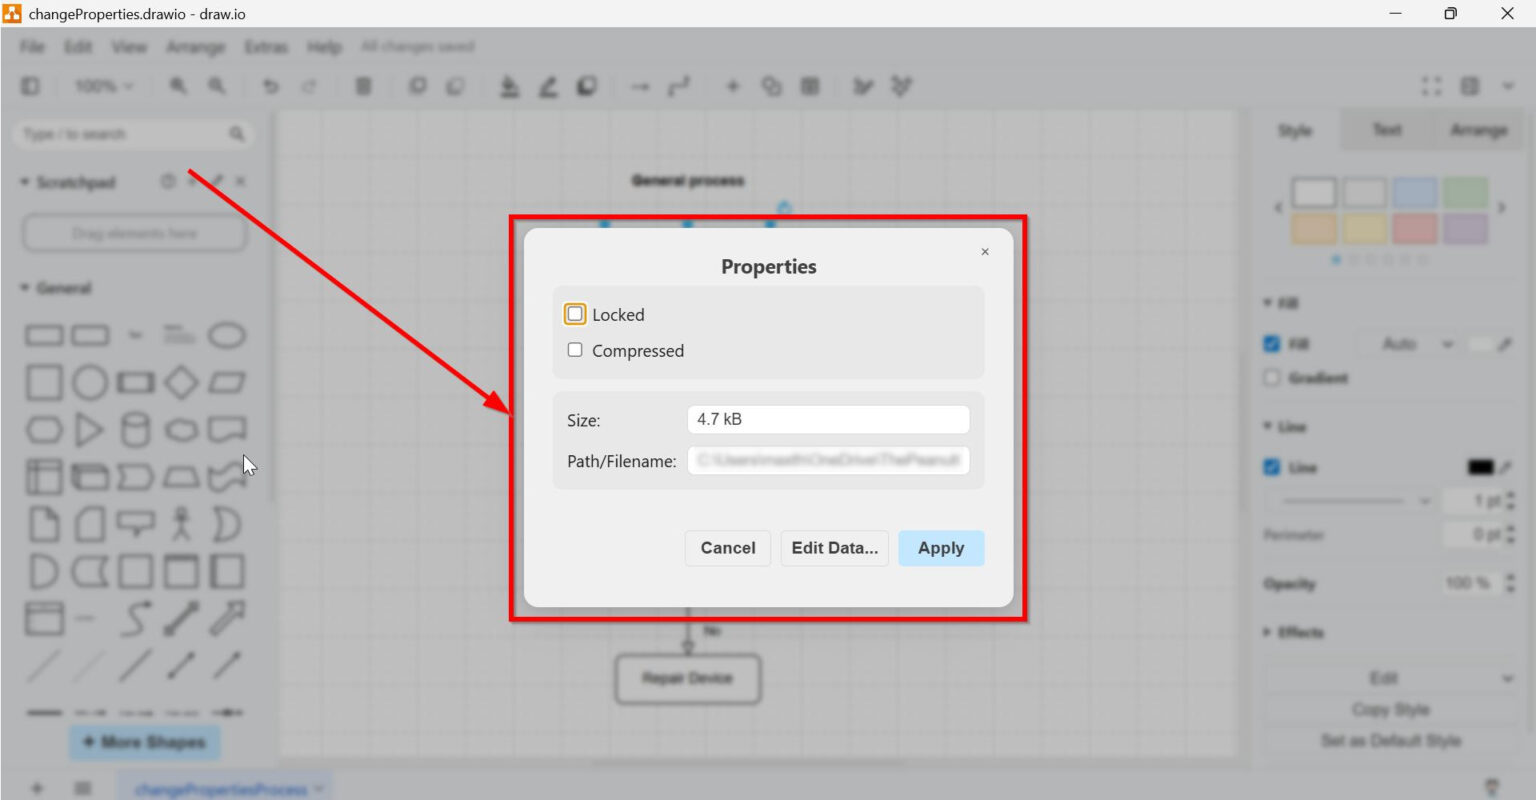
Task: Open the Edit dropdown in Style panel
Action: [1391, 678]
